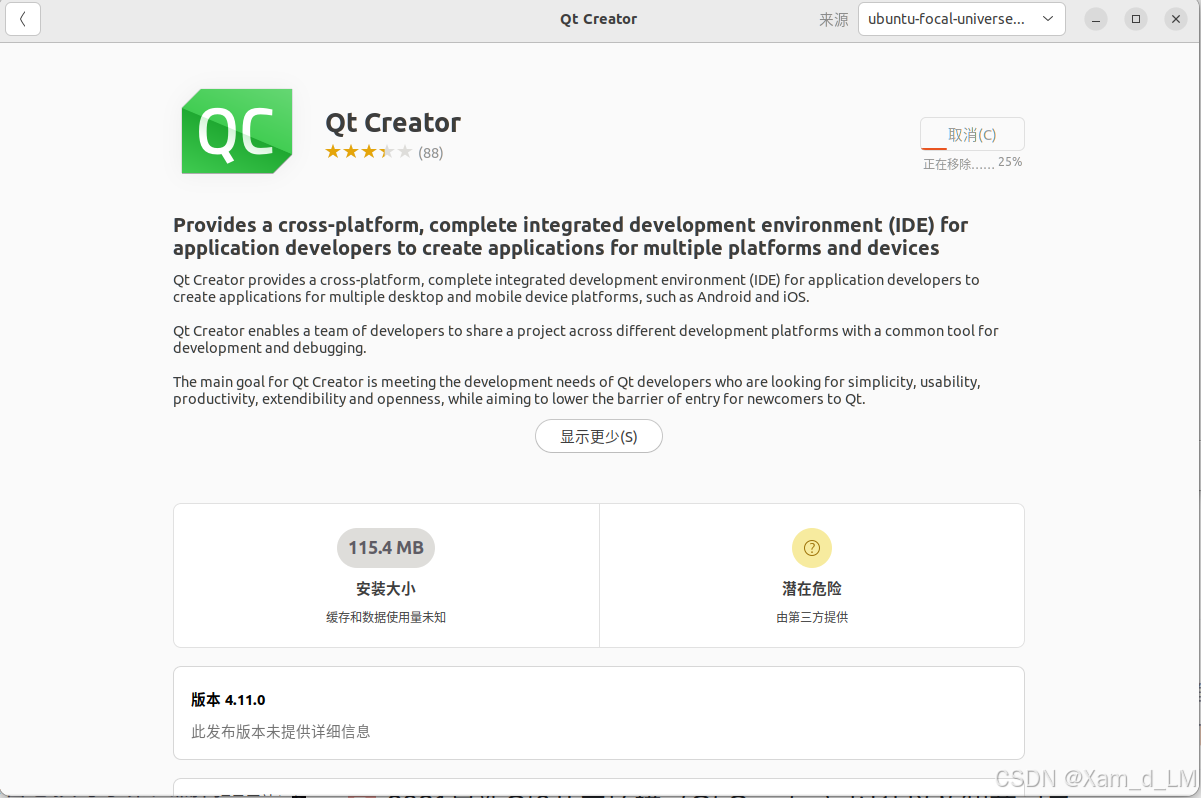
Task: Close the software center window
Action: (x=1176, y=19)
